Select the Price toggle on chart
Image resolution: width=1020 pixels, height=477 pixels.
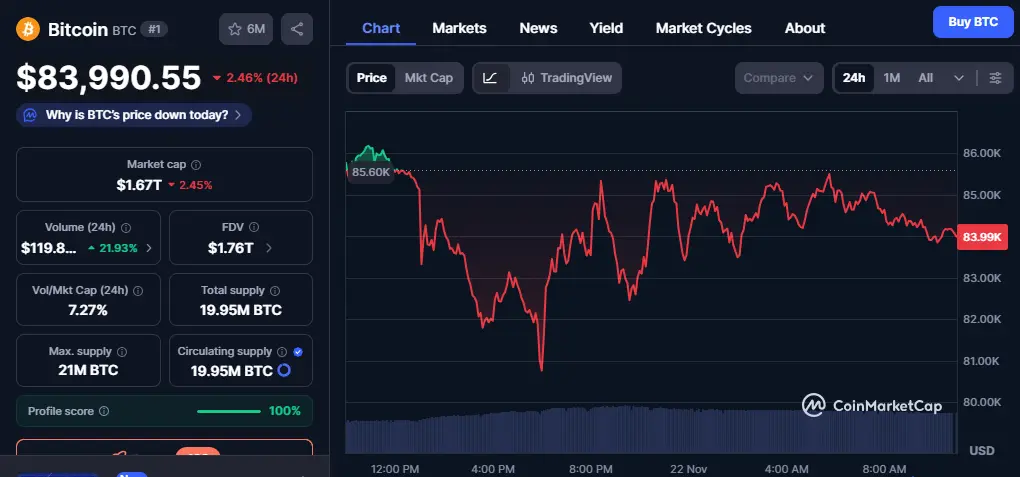[371, 78]
